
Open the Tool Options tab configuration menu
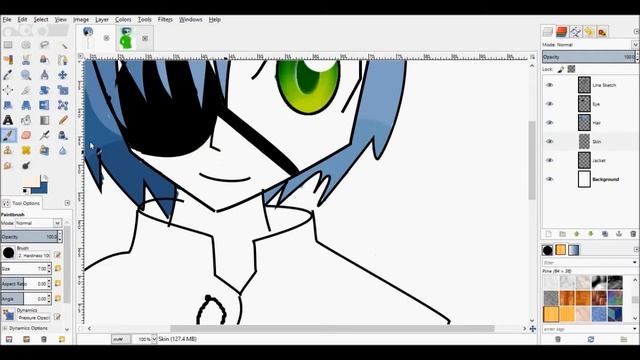click(67, 203)
